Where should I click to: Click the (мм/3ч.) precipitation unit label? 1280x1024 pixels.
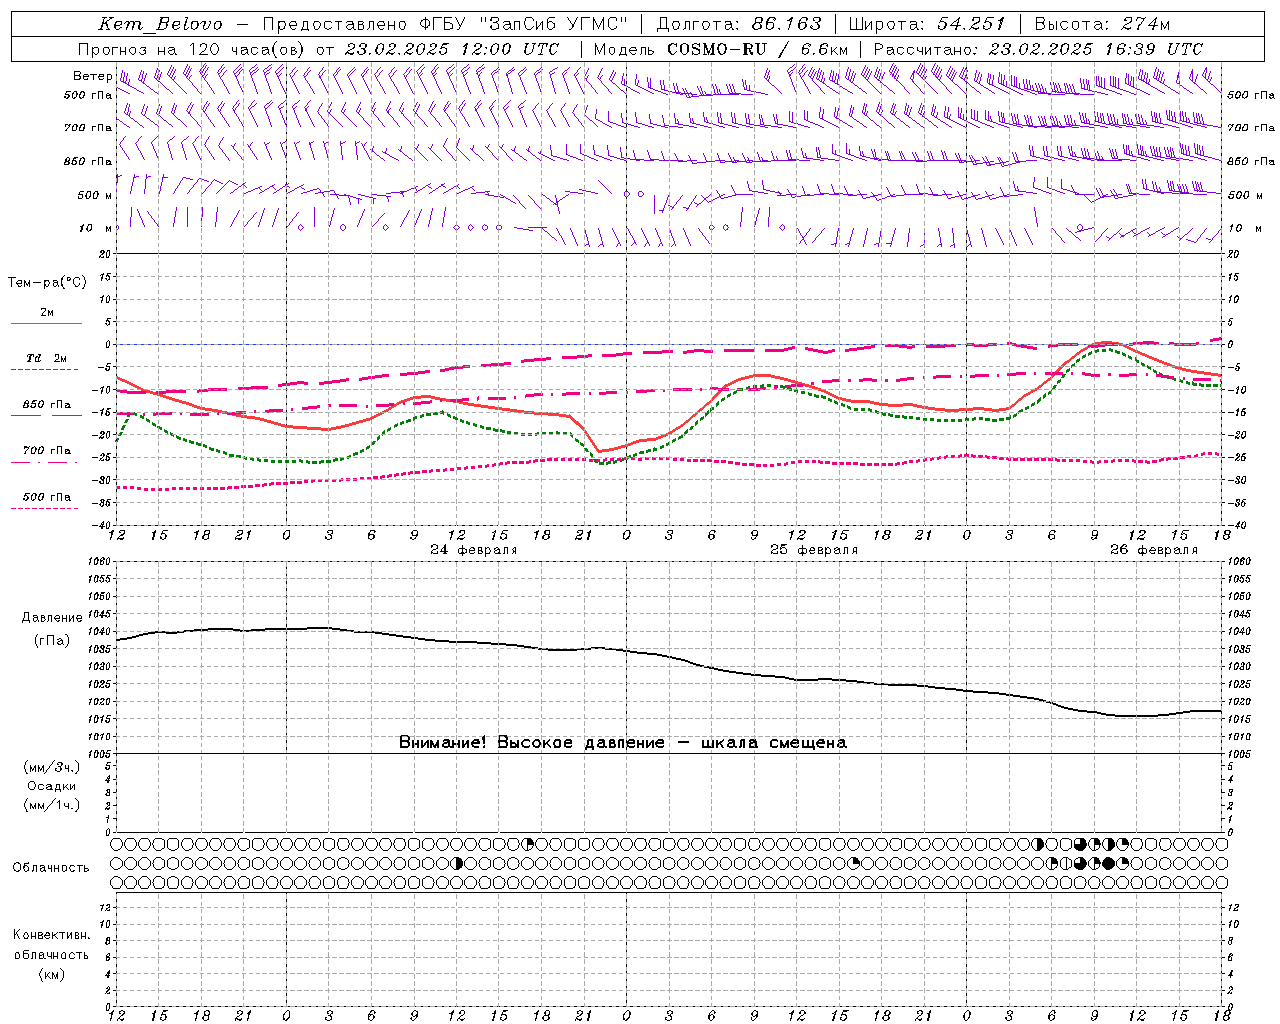coord(51,767)
